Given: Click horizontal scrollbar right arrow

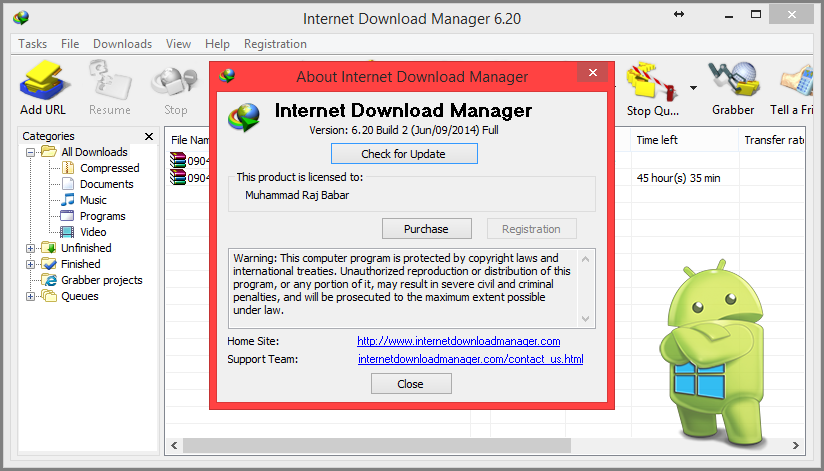Looking at the screenshot, I should 796,446.
